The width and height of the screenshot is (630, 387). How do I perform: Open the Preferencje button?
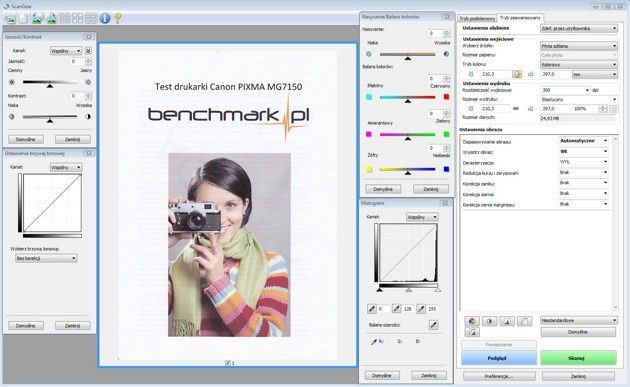[499, 376]
